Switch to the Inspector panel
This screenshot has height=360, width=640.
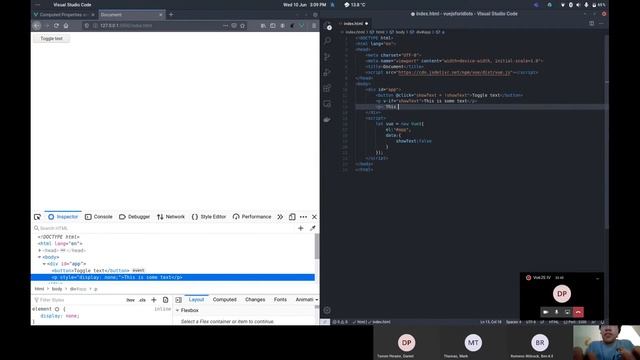[63, 217]
